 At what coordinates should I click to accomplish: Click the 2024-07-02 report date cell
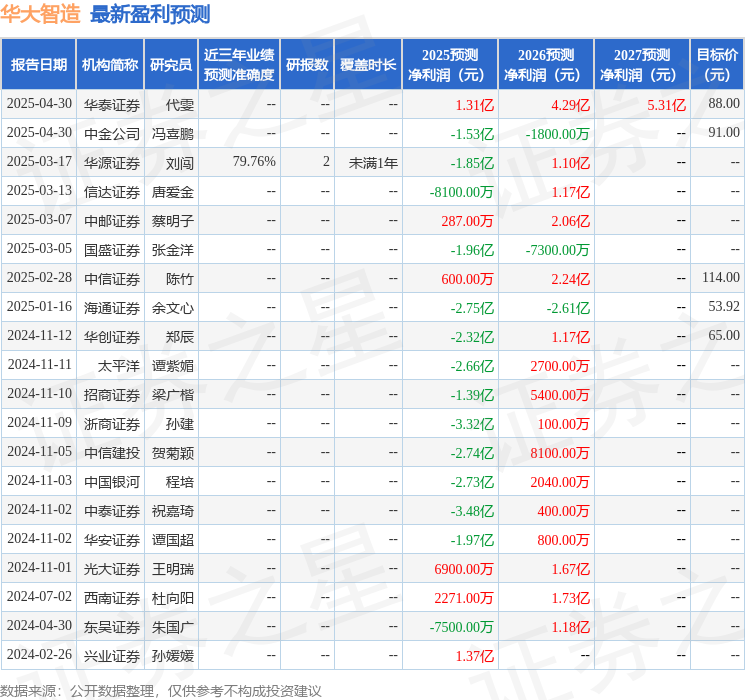[39, 598]
